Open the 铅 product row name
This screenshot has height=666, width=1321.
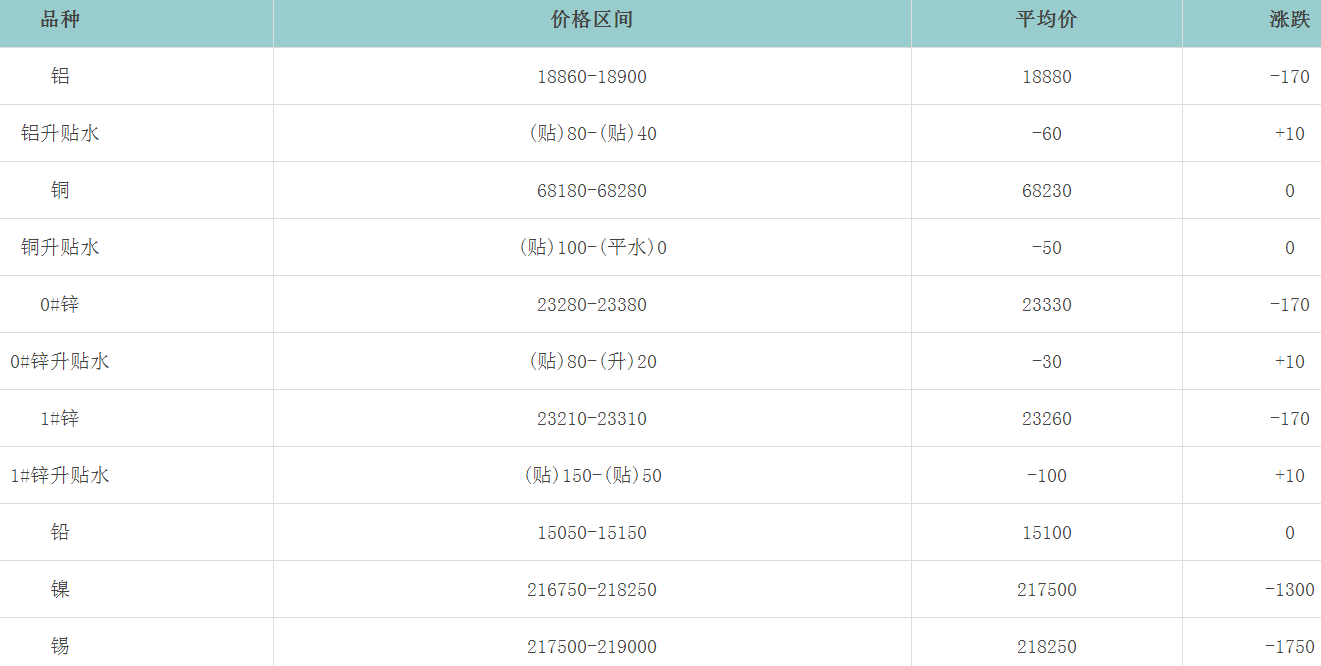click(60, 533)
